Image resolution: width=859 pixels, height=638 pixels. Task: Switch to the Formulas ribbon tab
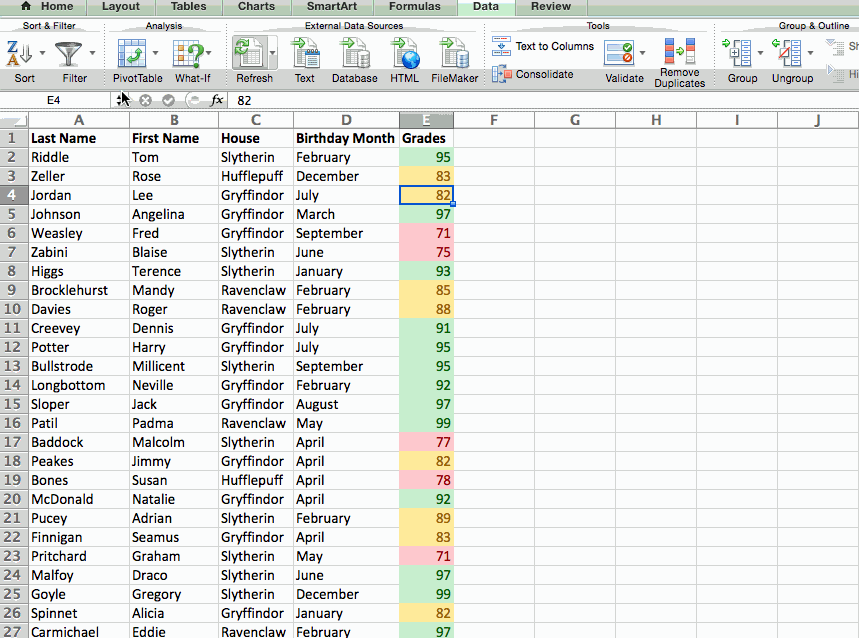point(414,7)
